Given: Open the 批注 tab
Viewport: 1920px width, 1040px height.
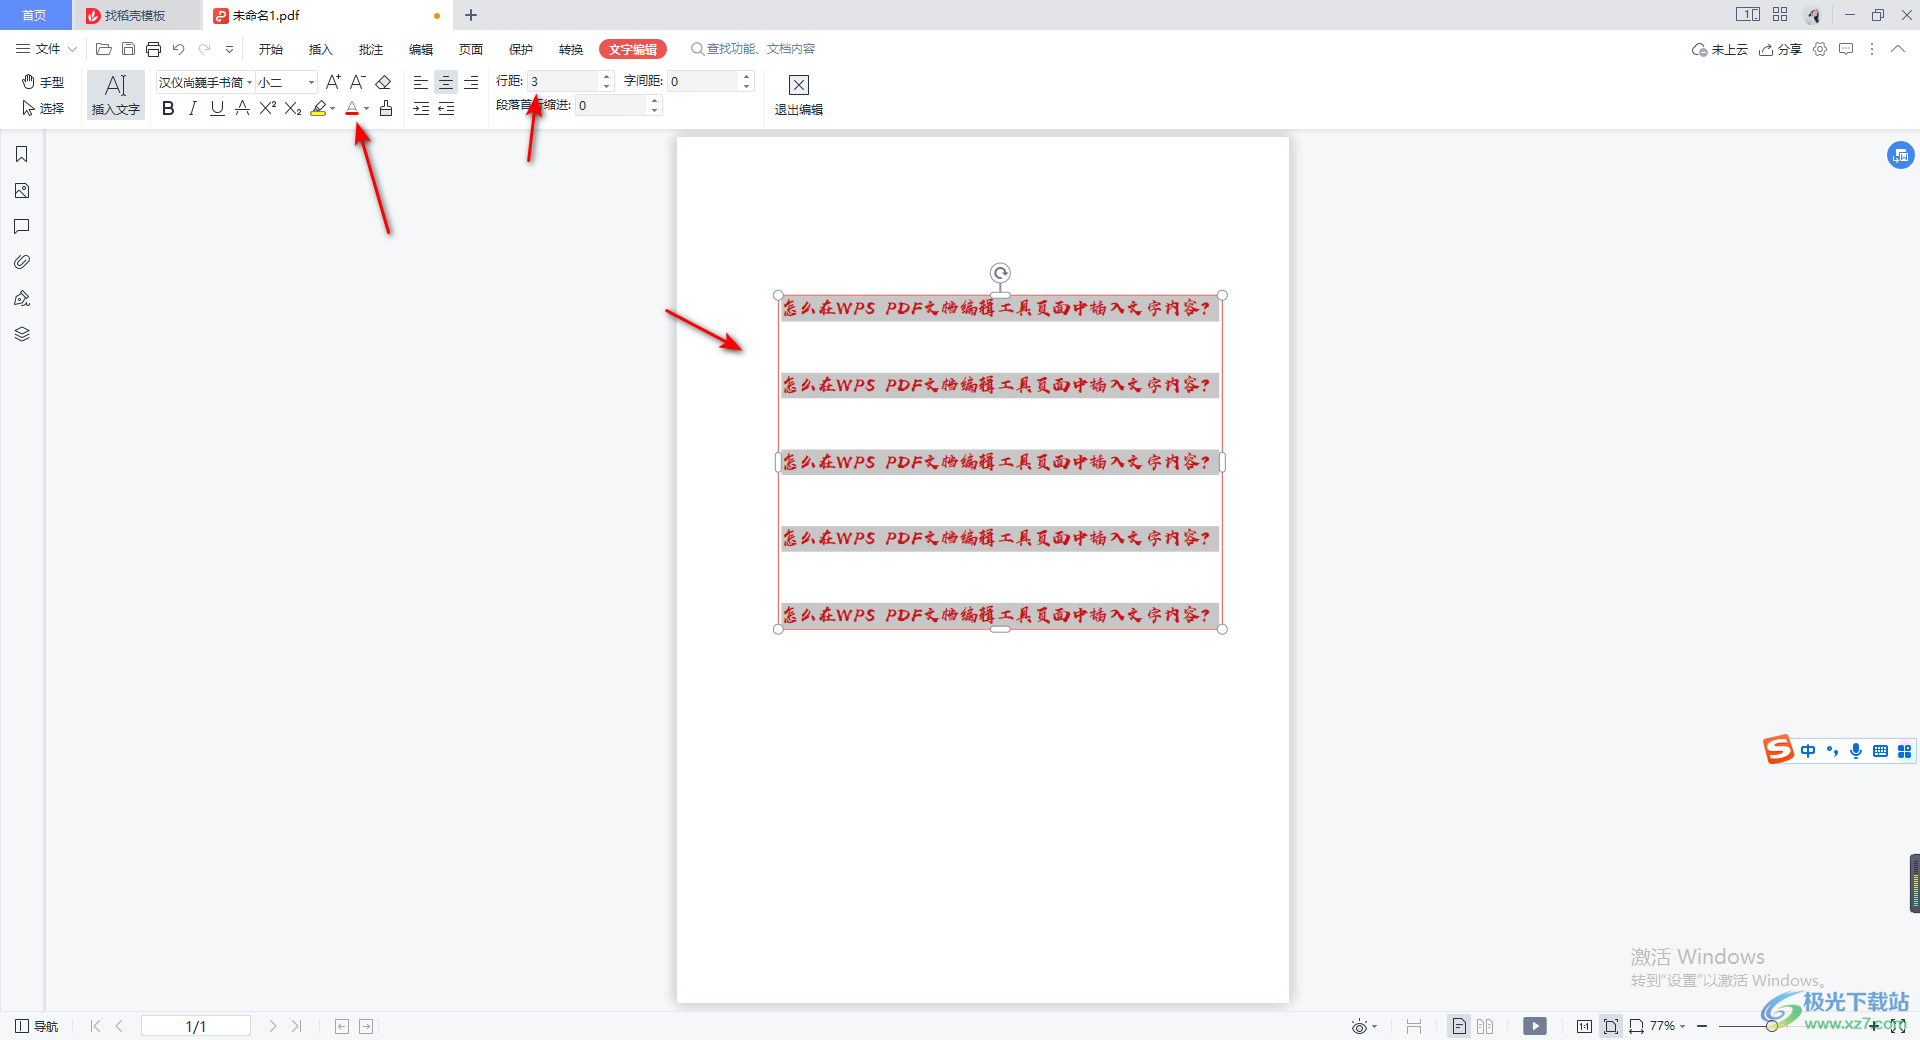Looking at the screenshot, I should coord(371,49).
